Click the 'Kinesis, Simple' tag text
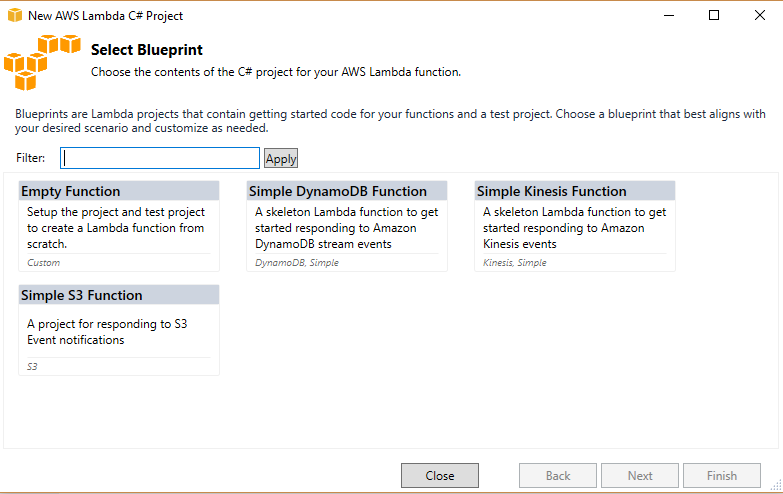 pyautogui.click(x=514, y=263)
